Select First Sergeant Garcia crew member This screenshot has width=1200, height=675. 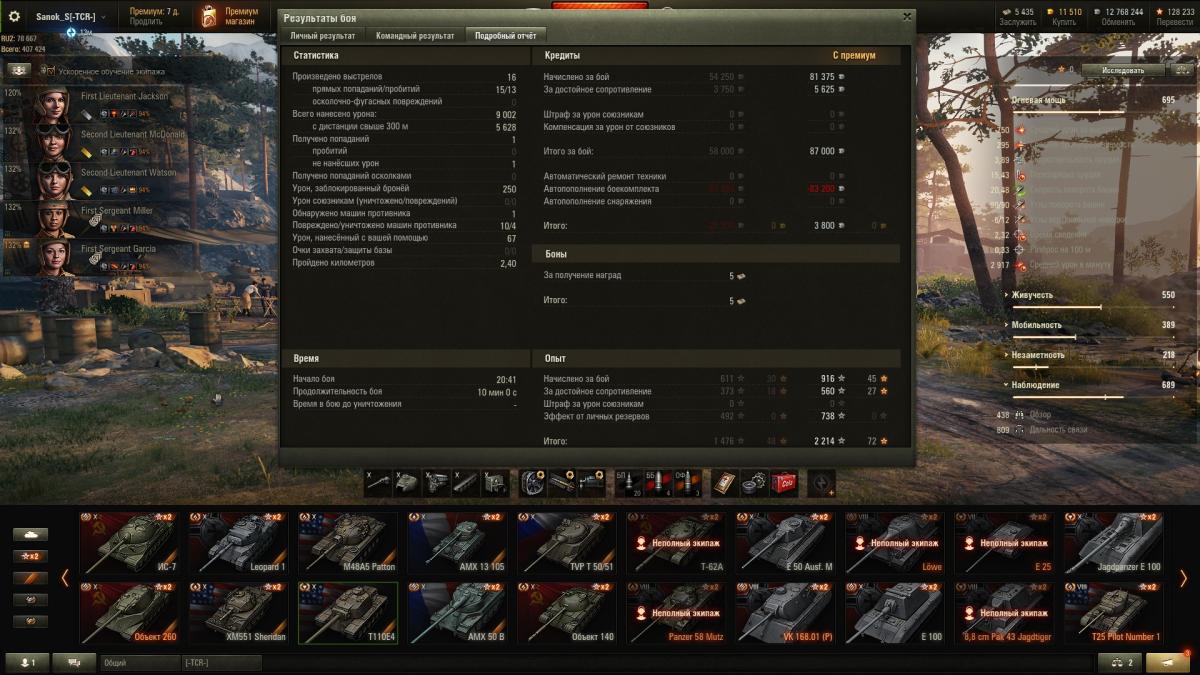point(95,258)
